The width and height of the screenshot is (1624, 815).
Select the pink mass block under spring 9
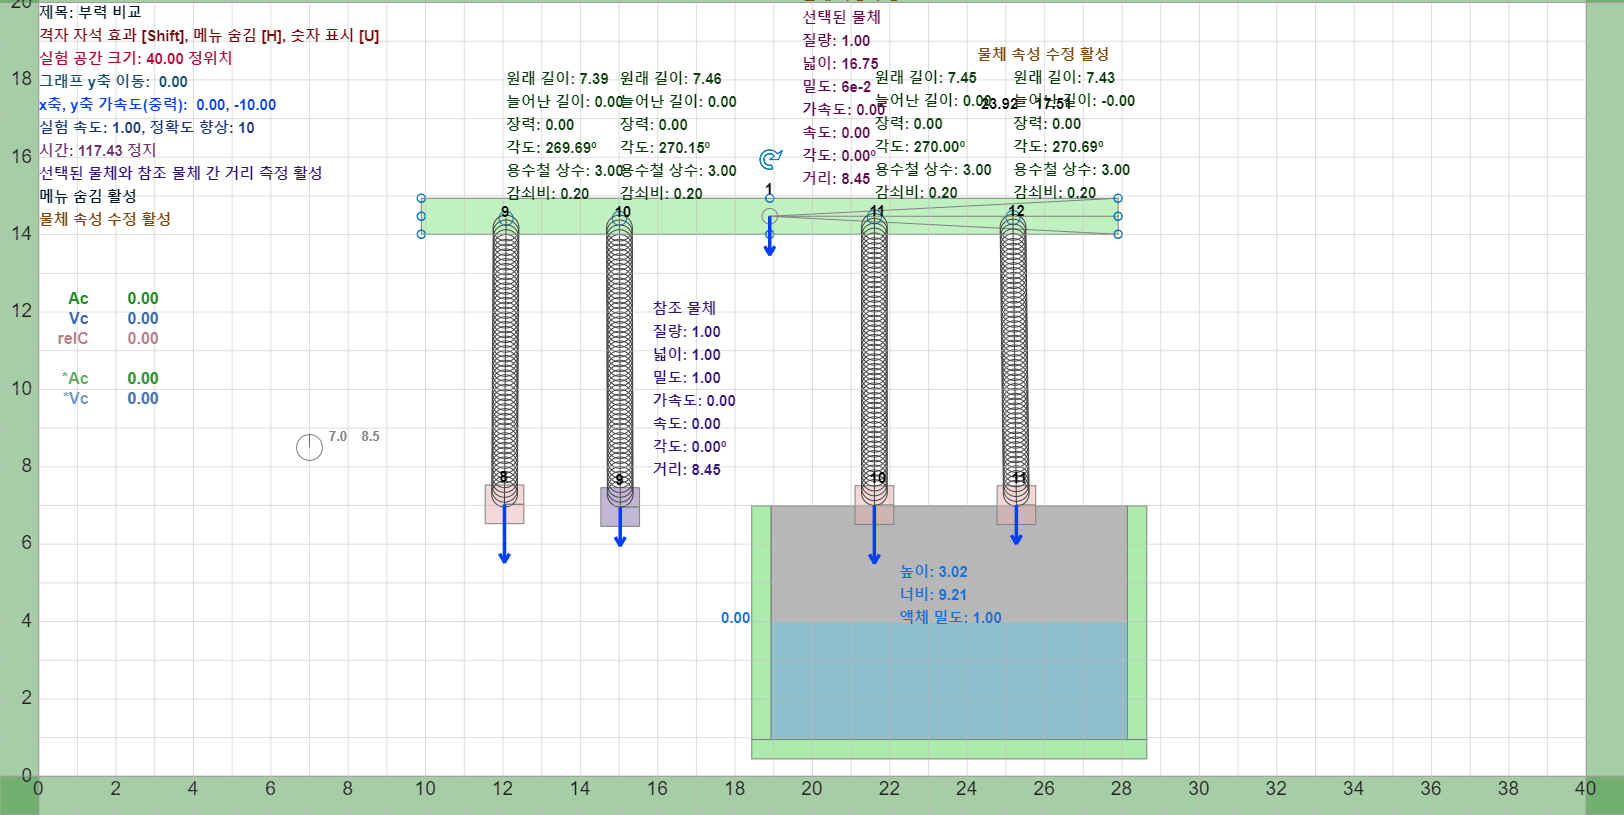[x=504, y=504]
